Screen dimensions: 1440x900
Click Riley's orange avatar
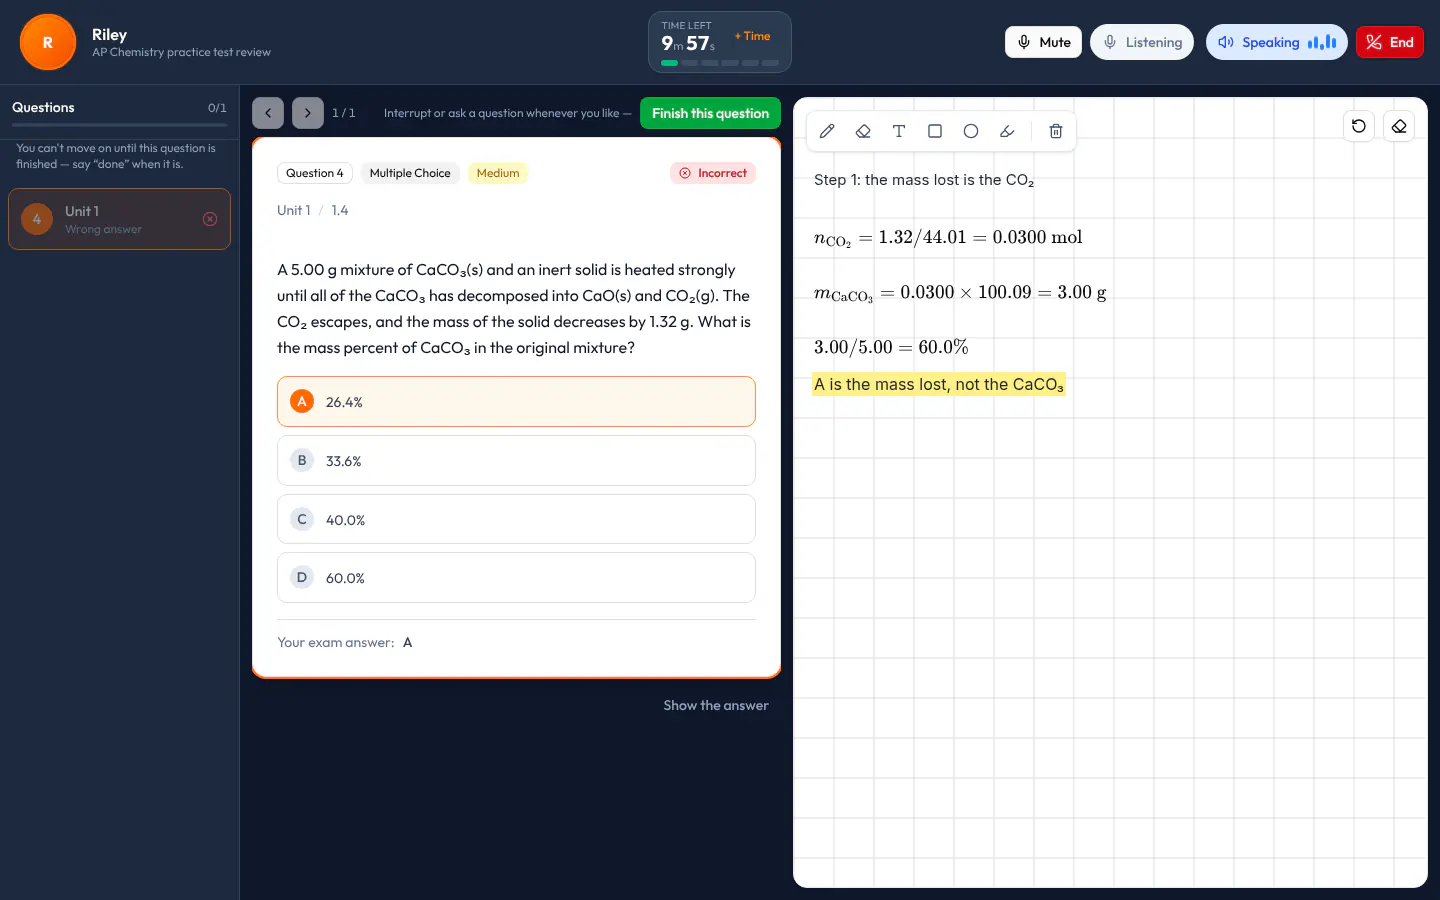[x=48, y=42]
